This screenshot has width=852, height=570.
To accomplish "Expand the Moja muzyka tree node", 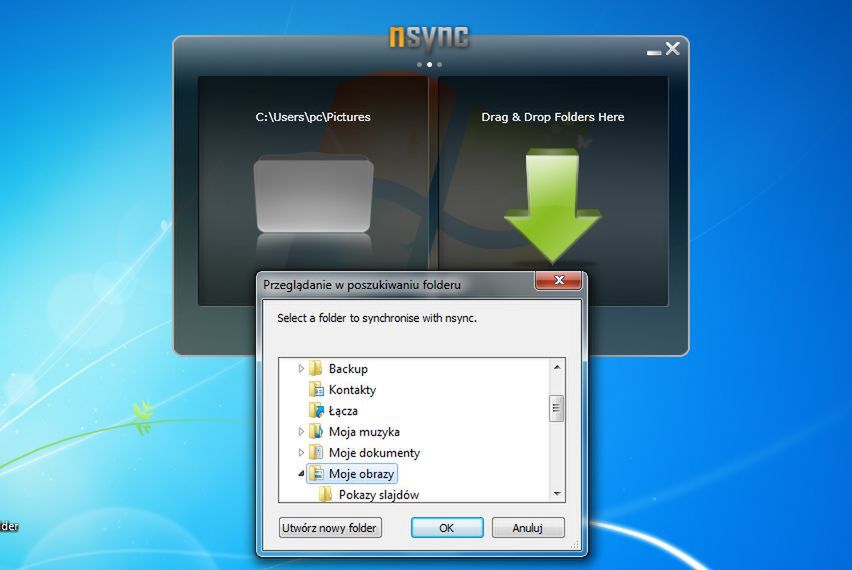I will [301, 431].
